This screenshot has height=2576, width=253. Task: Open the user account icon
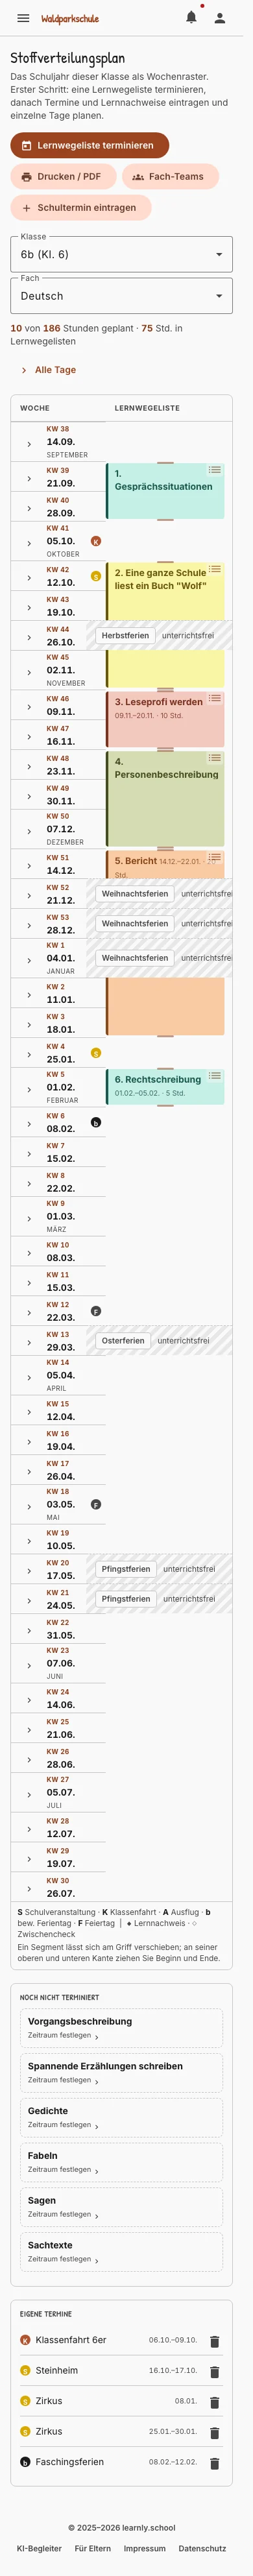click(220, 18)
